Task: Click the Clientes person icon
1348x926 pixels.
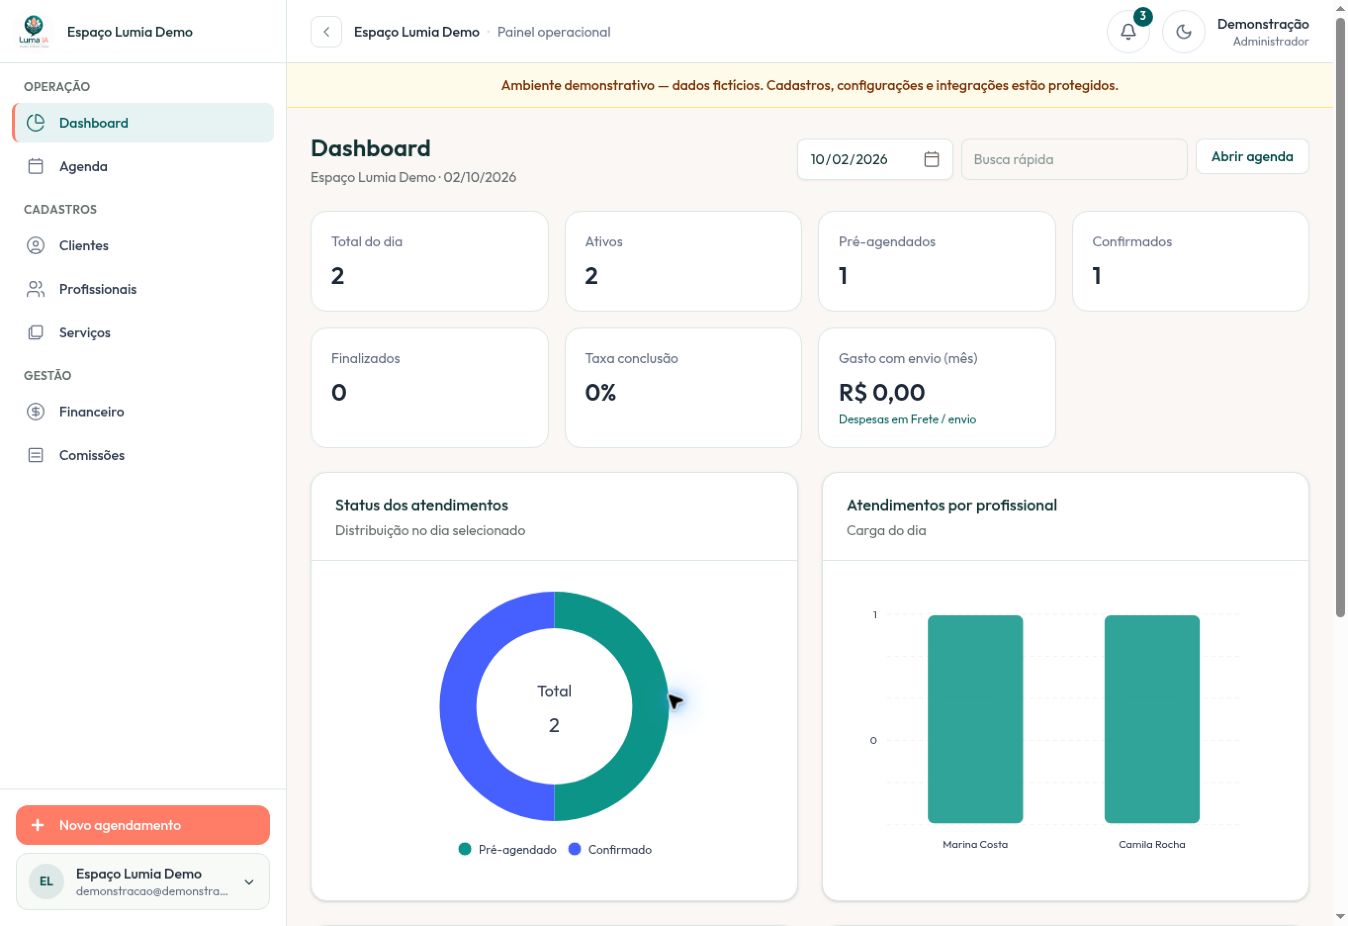Action: coord(36,245)
